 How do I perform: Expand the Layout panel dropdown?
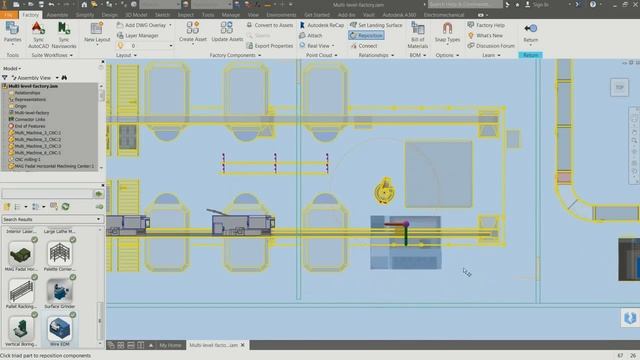click(x=126, y=55)
